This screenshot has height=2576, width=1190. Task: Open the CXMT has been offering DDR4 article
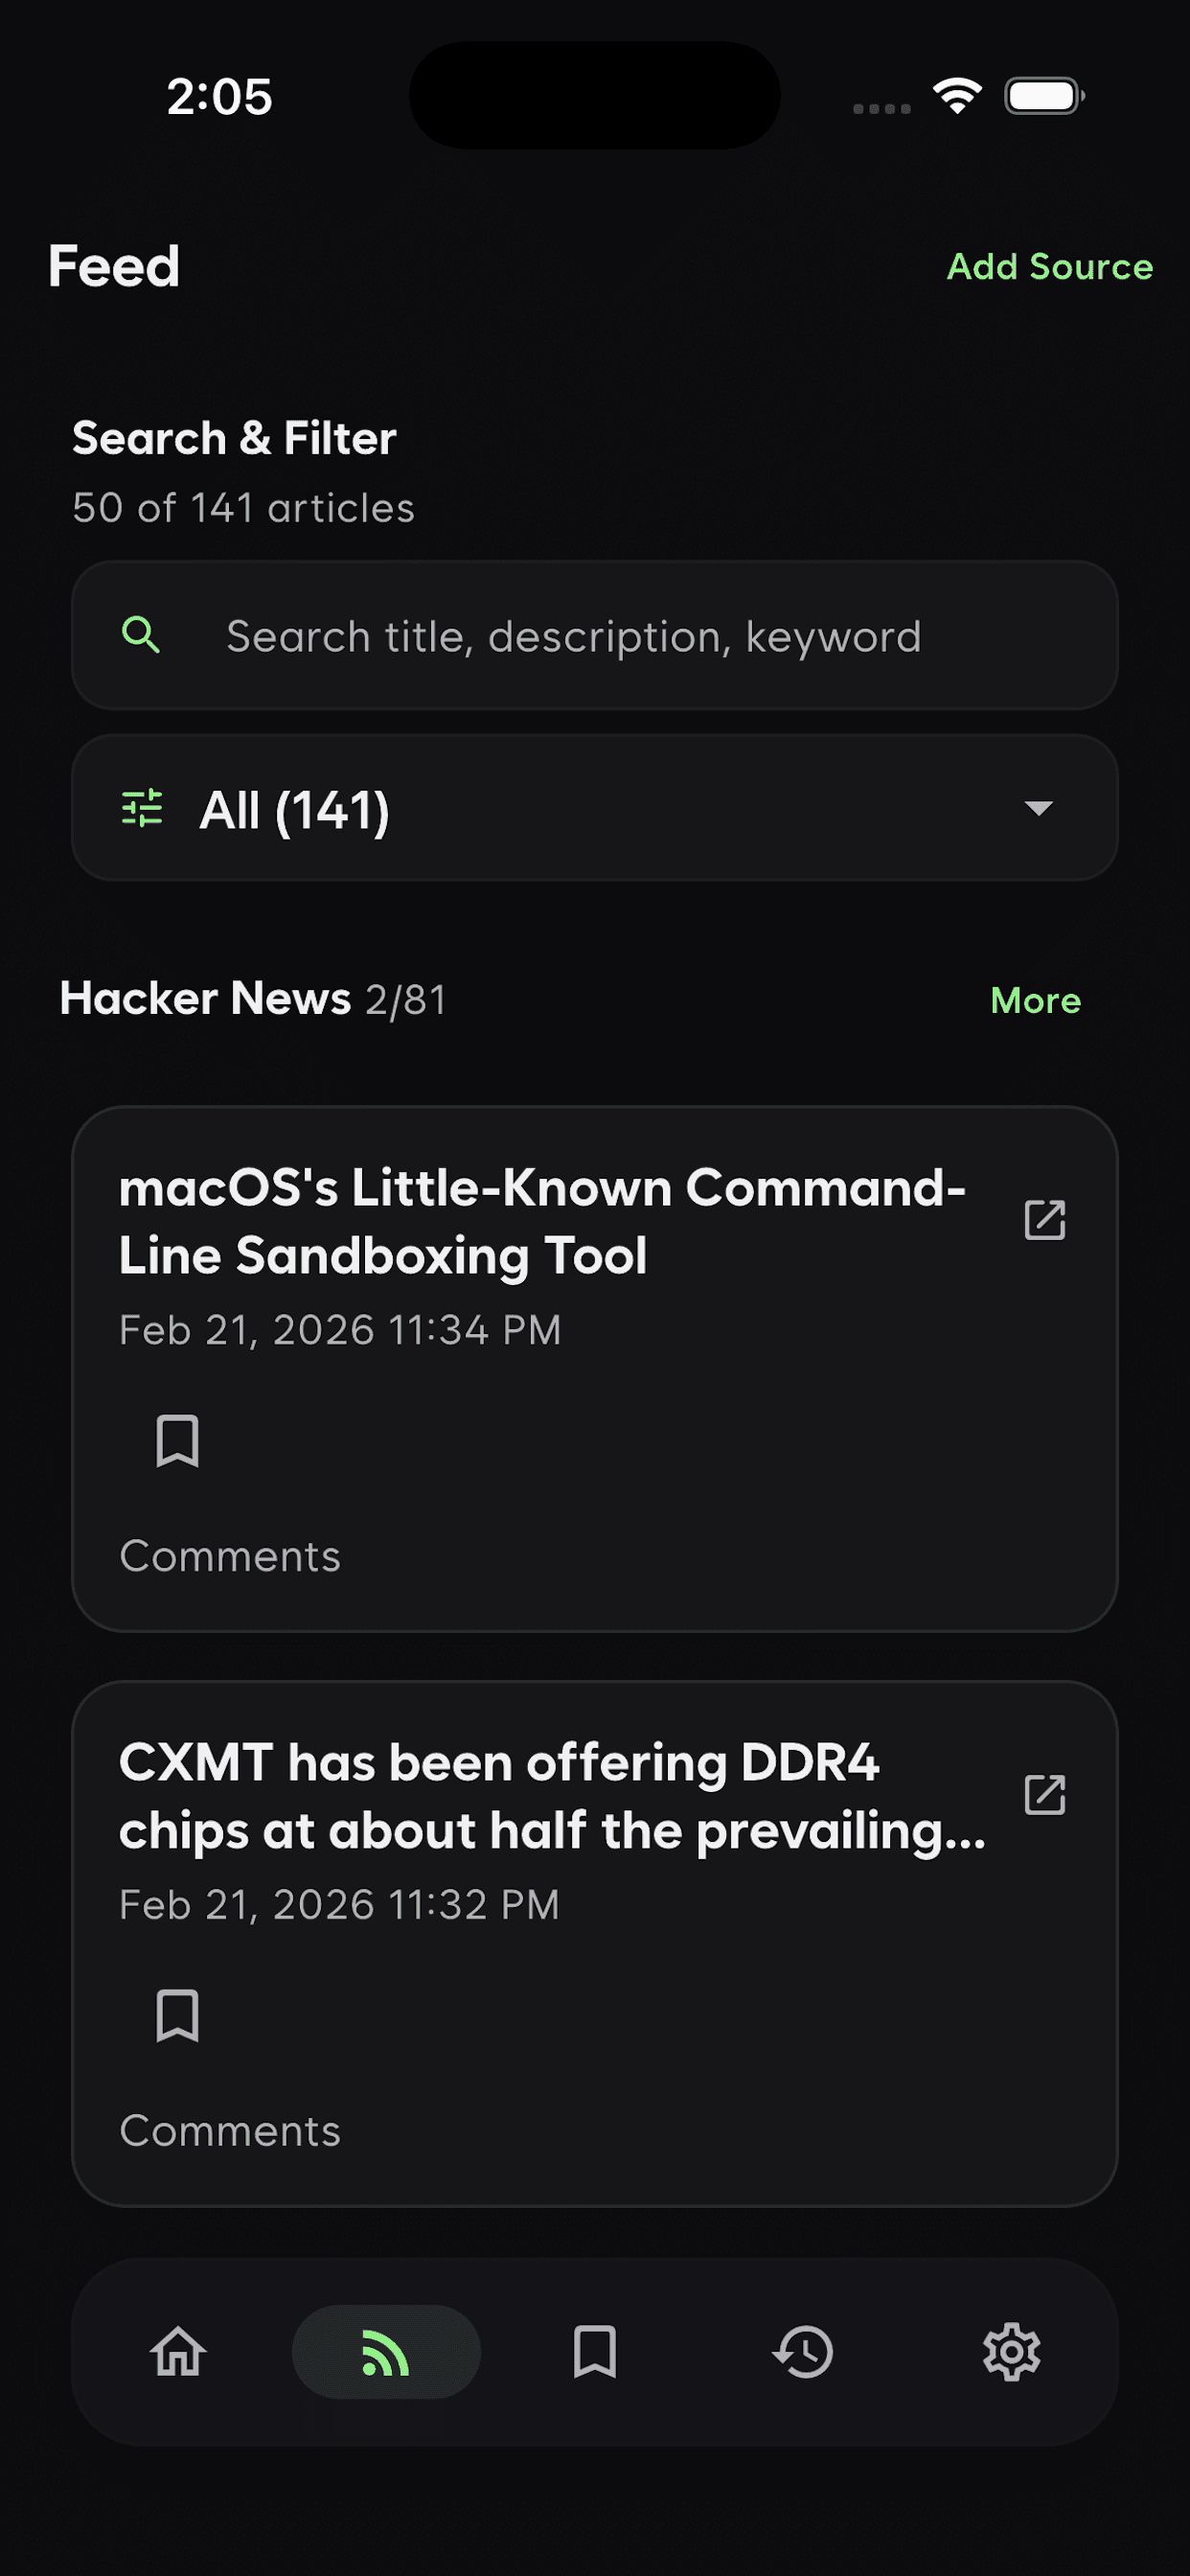coord(552,1796)
